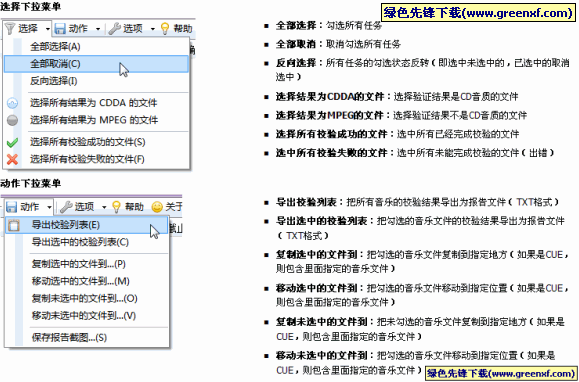Click the red cross icon in 选择 menu
This screenshot has height=382, width=579.
[x=13, y=159]
